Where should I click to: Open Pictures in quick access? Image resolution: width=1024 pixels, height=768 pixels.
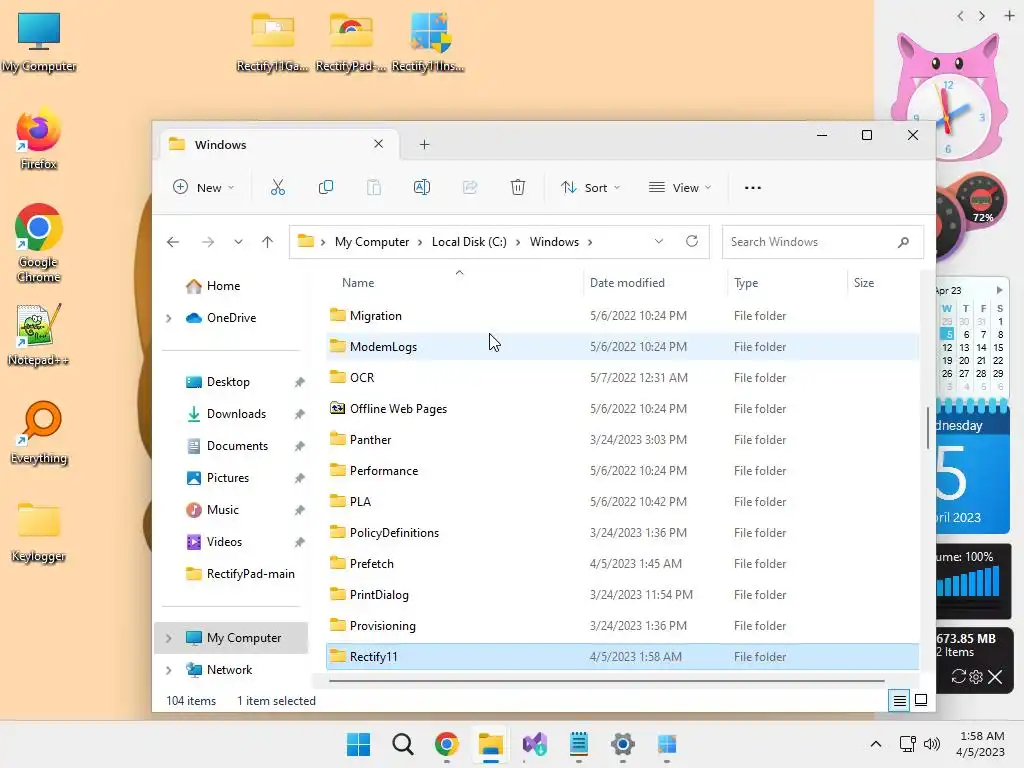click(x=228, y=478)
